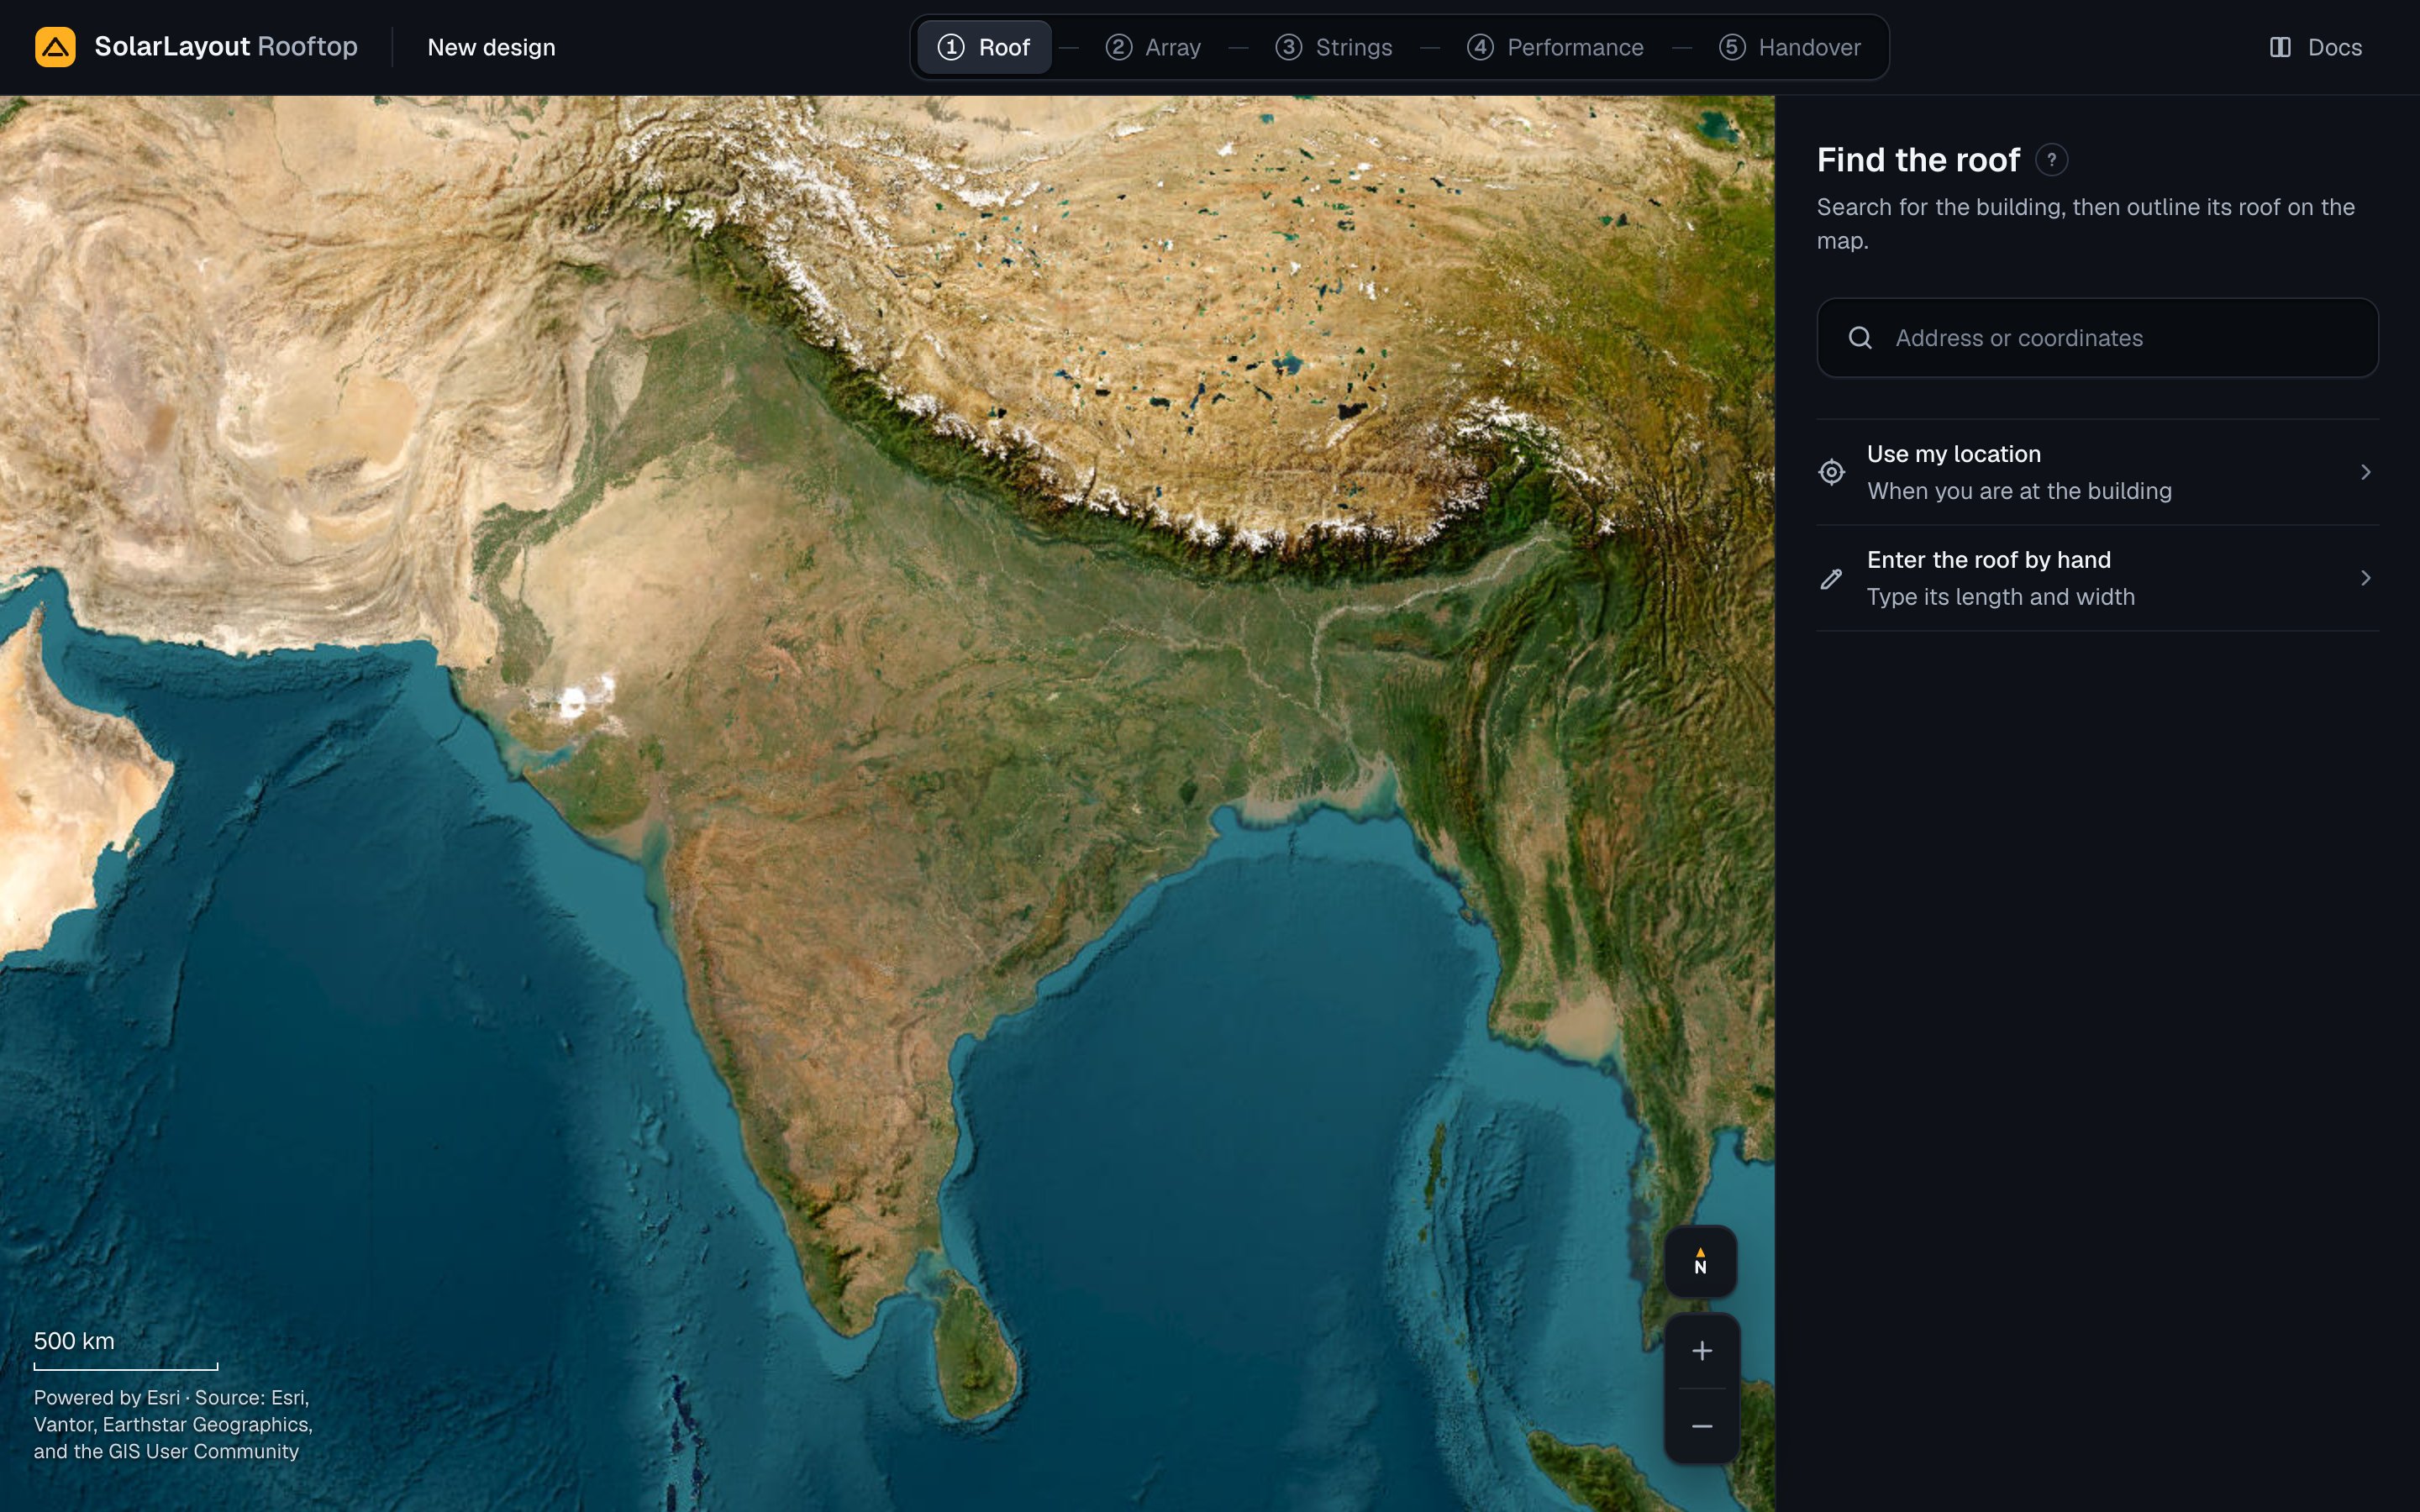The image size is (2420, 1512).
Task: Click the 500 km scale label
Action: pyautogui.click(x=74, y=1341)
